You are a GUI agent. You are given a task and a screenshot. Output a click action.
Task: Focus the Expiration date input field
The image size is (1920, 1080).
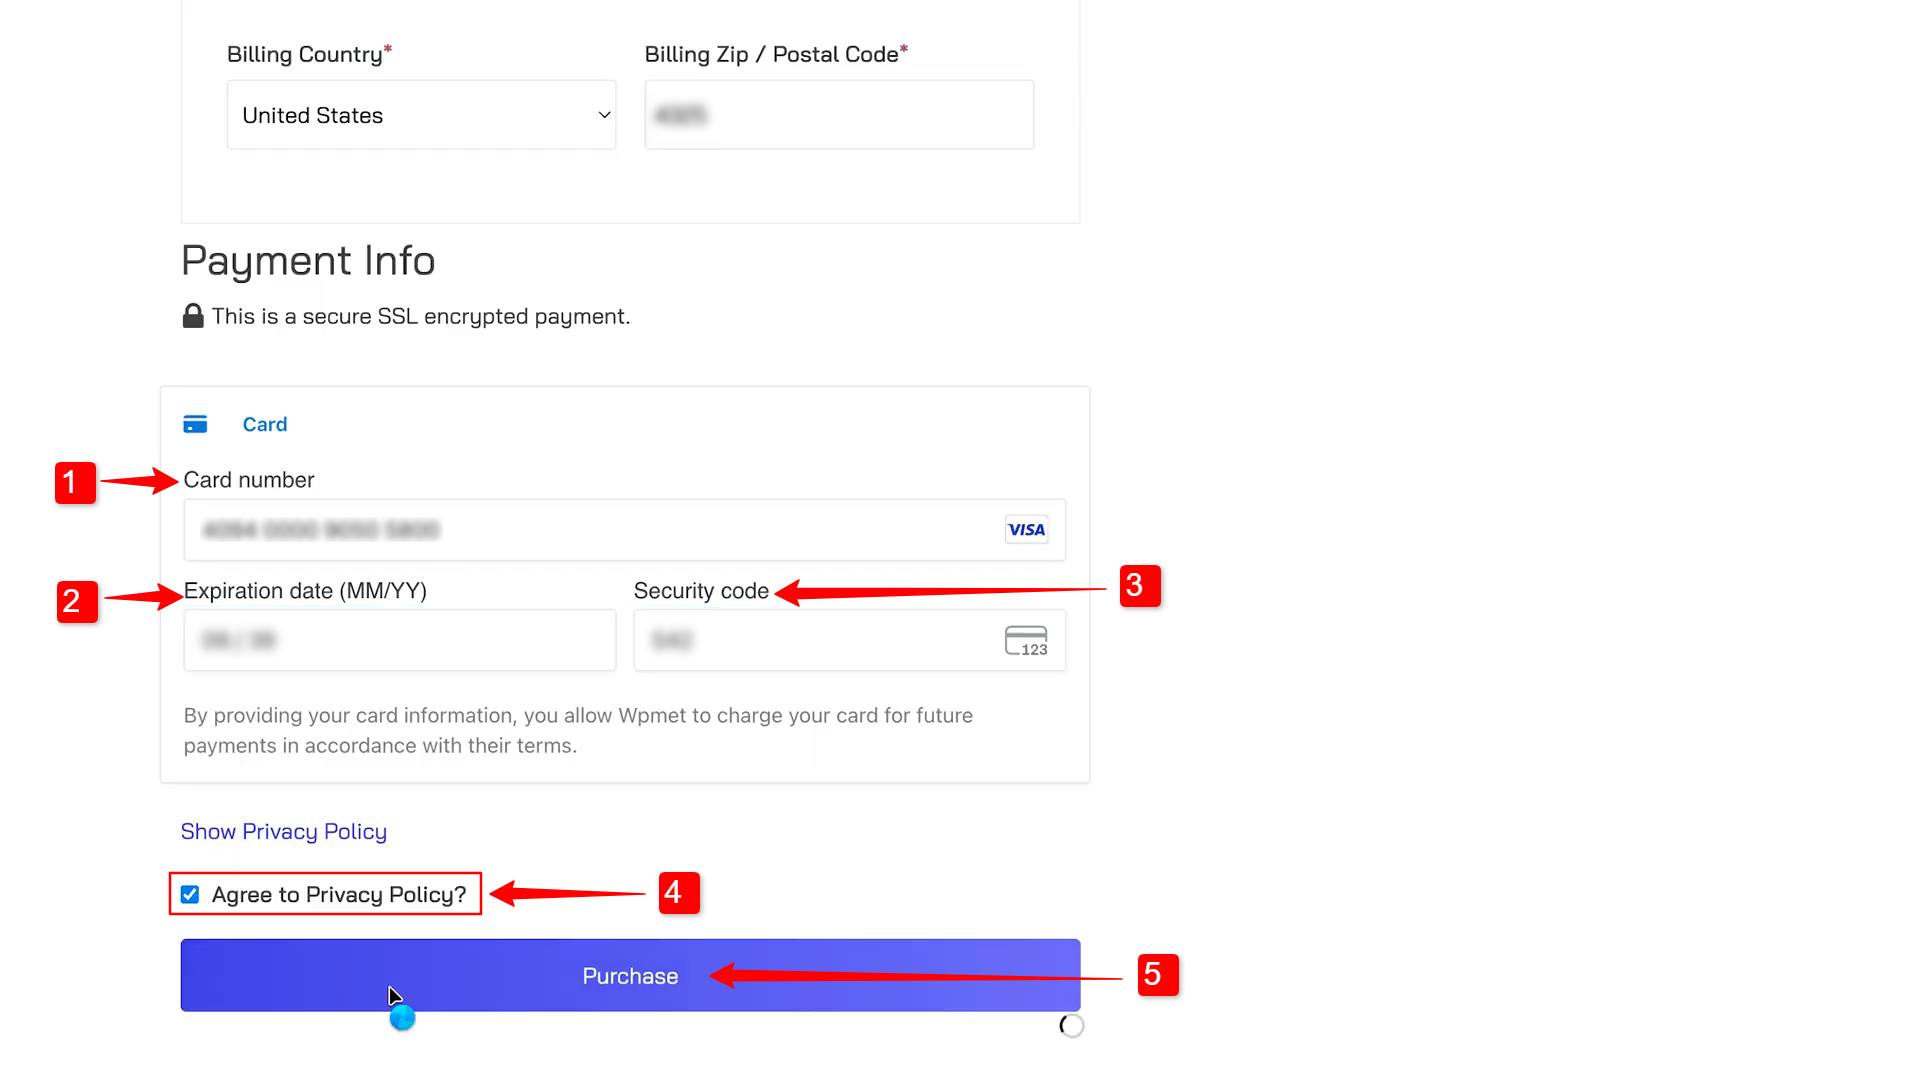(400, 640)
